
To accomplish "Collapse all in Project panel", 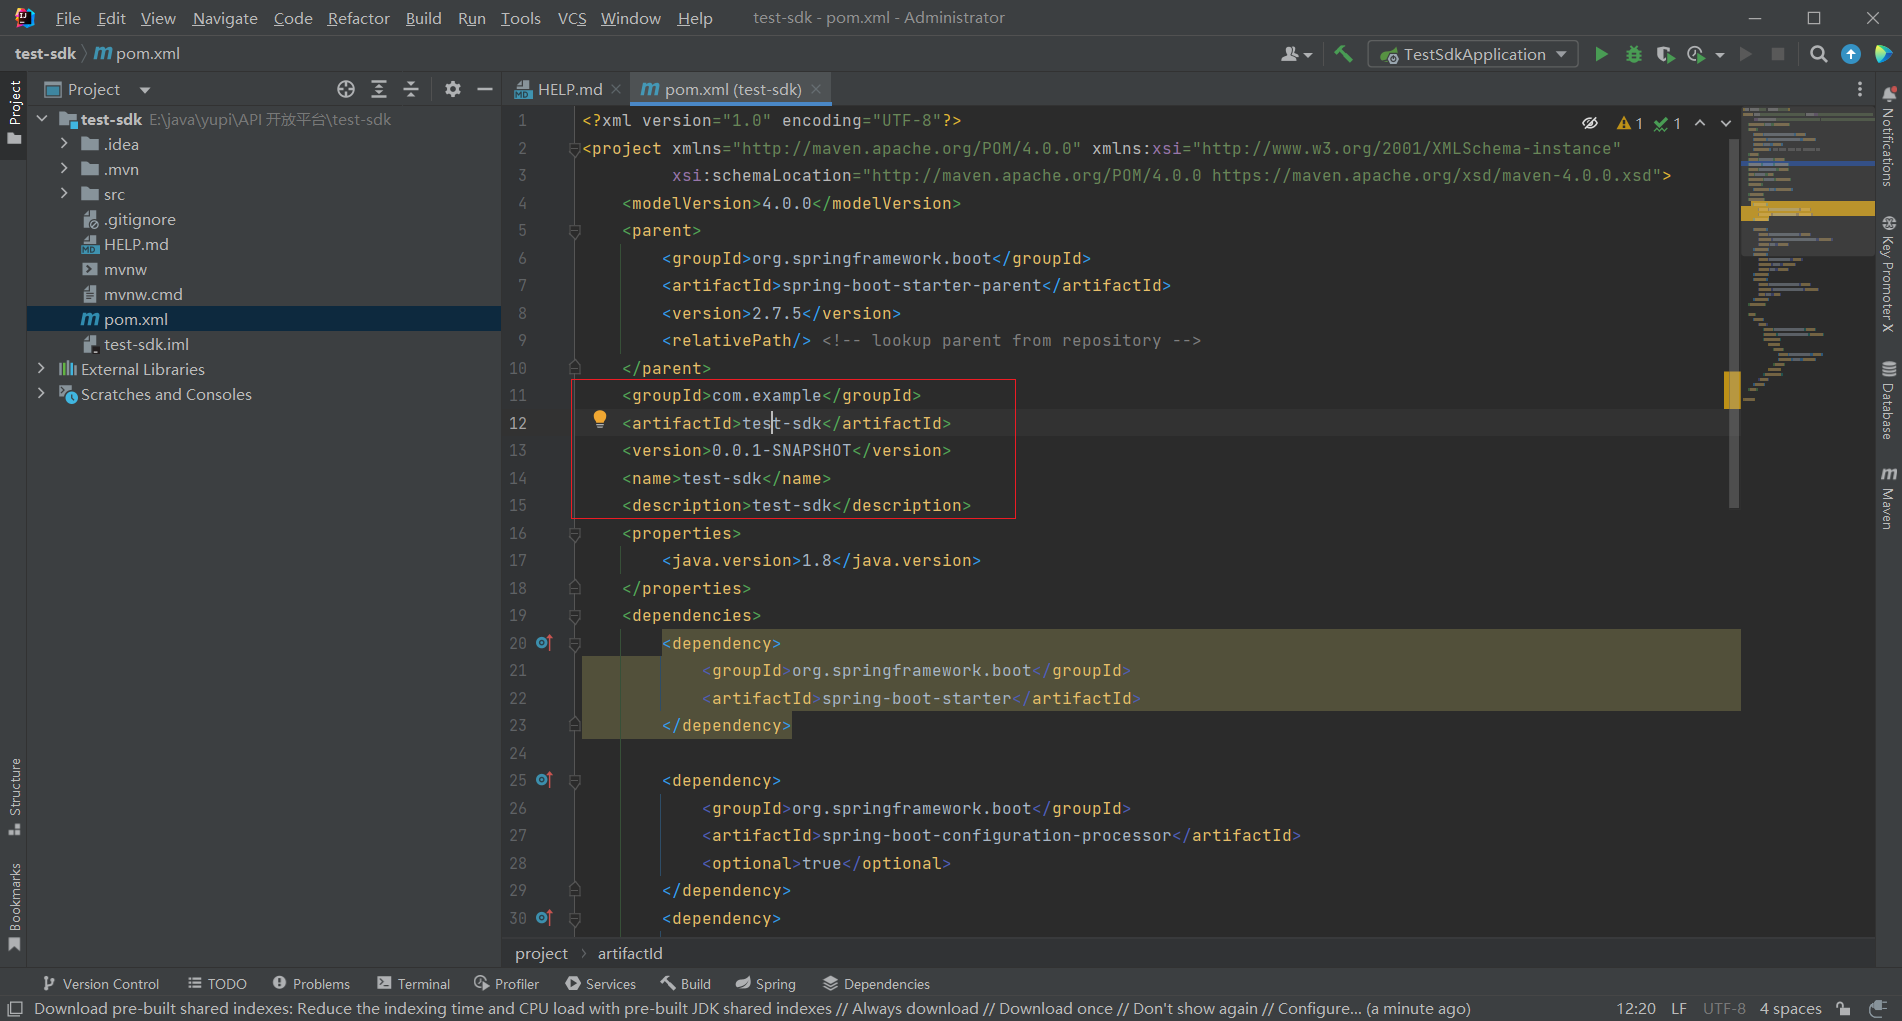I will point(411,89).
